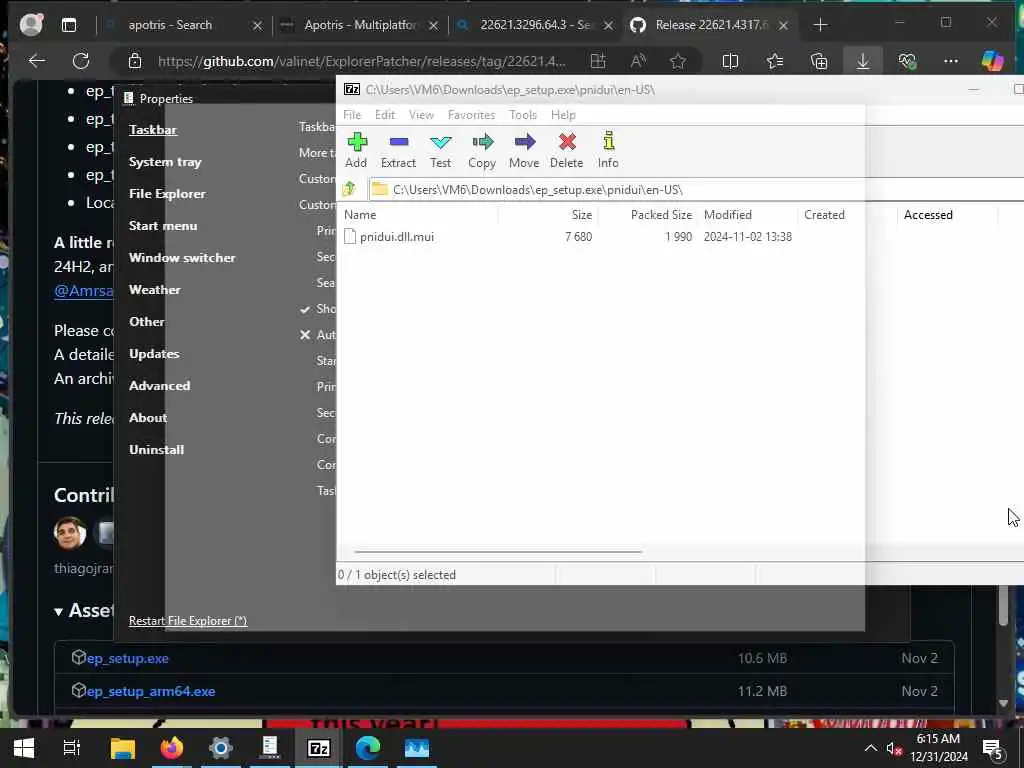1024x768 pixels.
Task: Click the 7-Zip horizontal scrollbar
Action: (x=498, y=552)
